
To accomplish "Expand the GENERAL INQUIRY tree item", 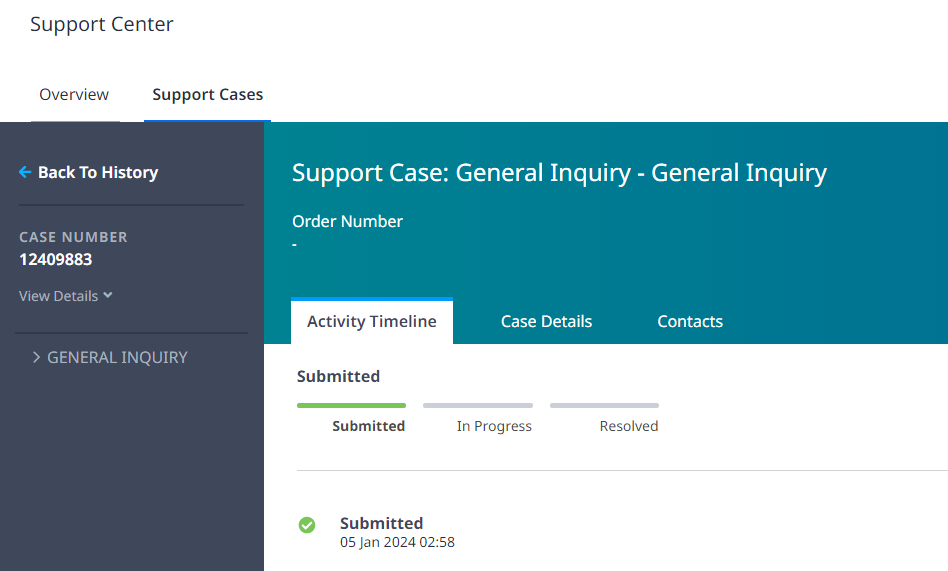I will [x=110, y=357].
